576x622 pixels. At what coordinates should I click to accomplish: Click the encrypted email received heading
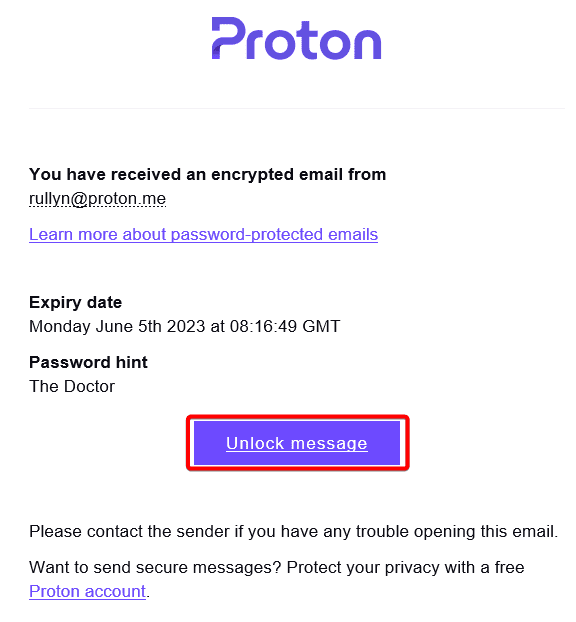(207, 174)
